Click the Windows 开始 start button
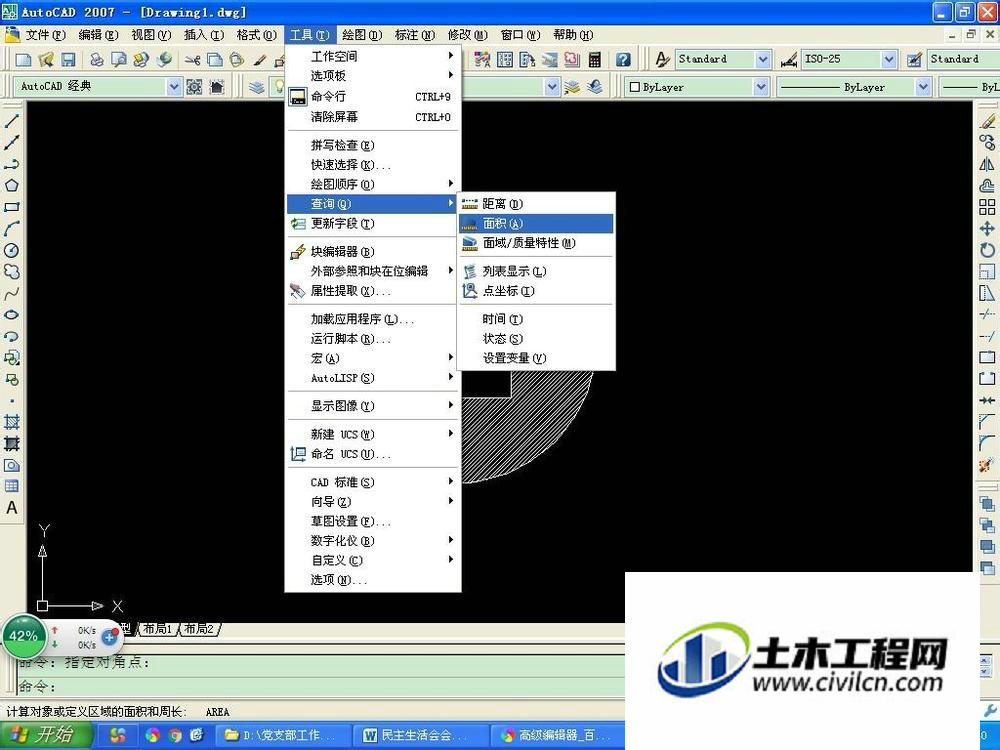Viewport: 1000px width, 750px height. (x=46, y=735)
